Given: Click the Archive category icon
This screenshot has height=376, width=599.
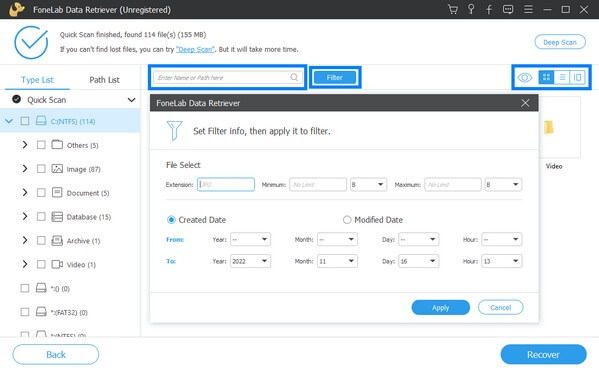Looking at the screenshot, I should coord(57,240).
